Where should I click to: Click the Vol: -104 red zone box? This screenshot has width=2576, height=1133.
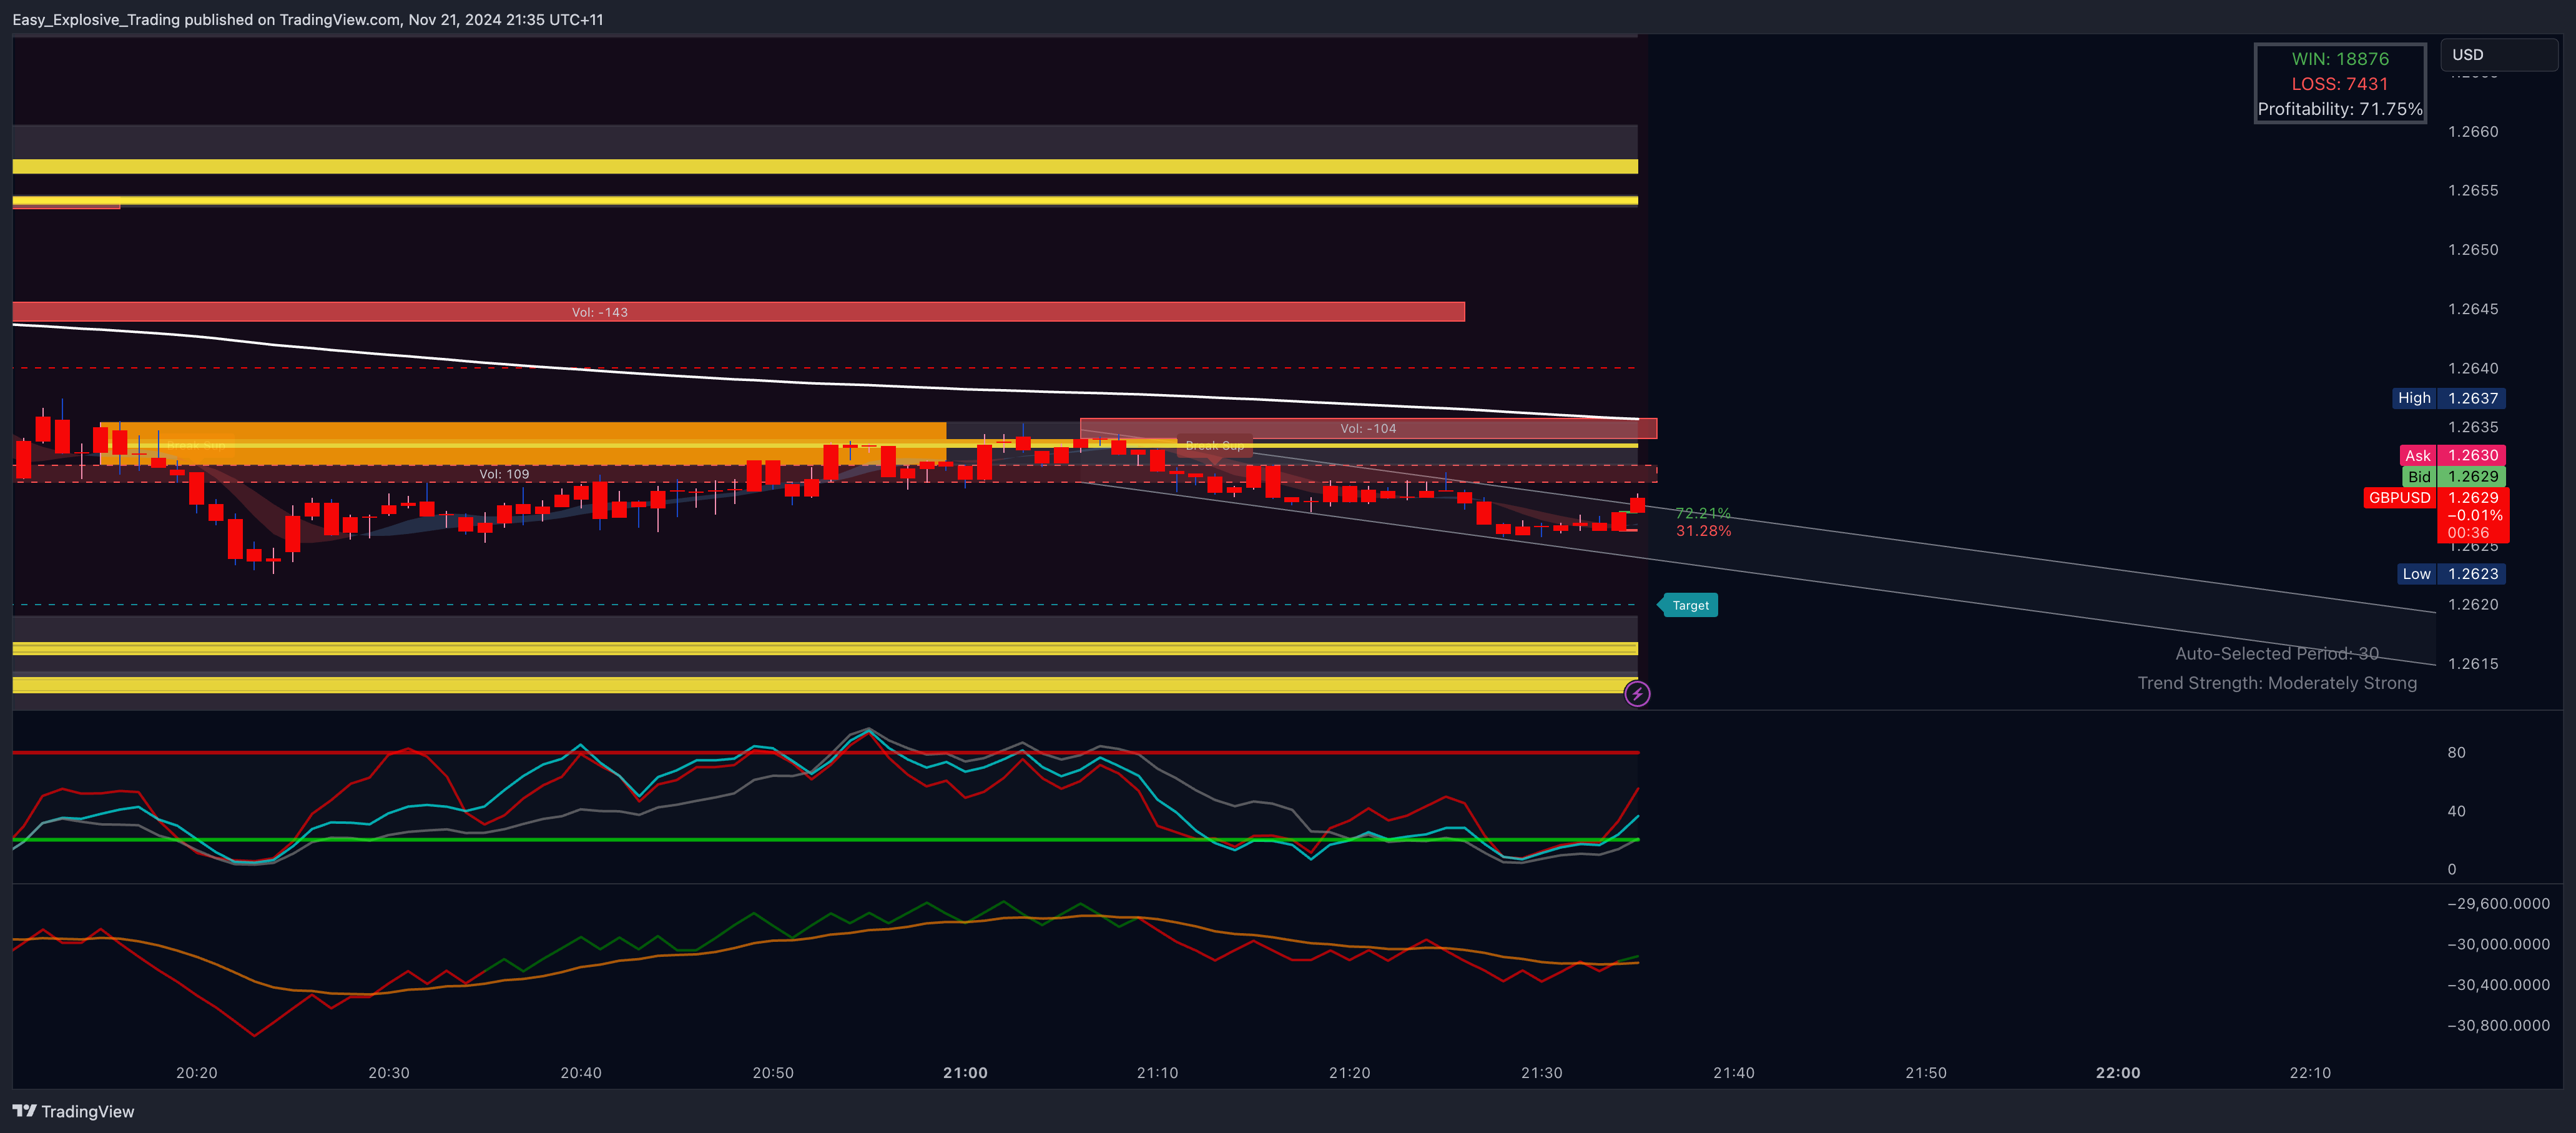click(1368, 429)
